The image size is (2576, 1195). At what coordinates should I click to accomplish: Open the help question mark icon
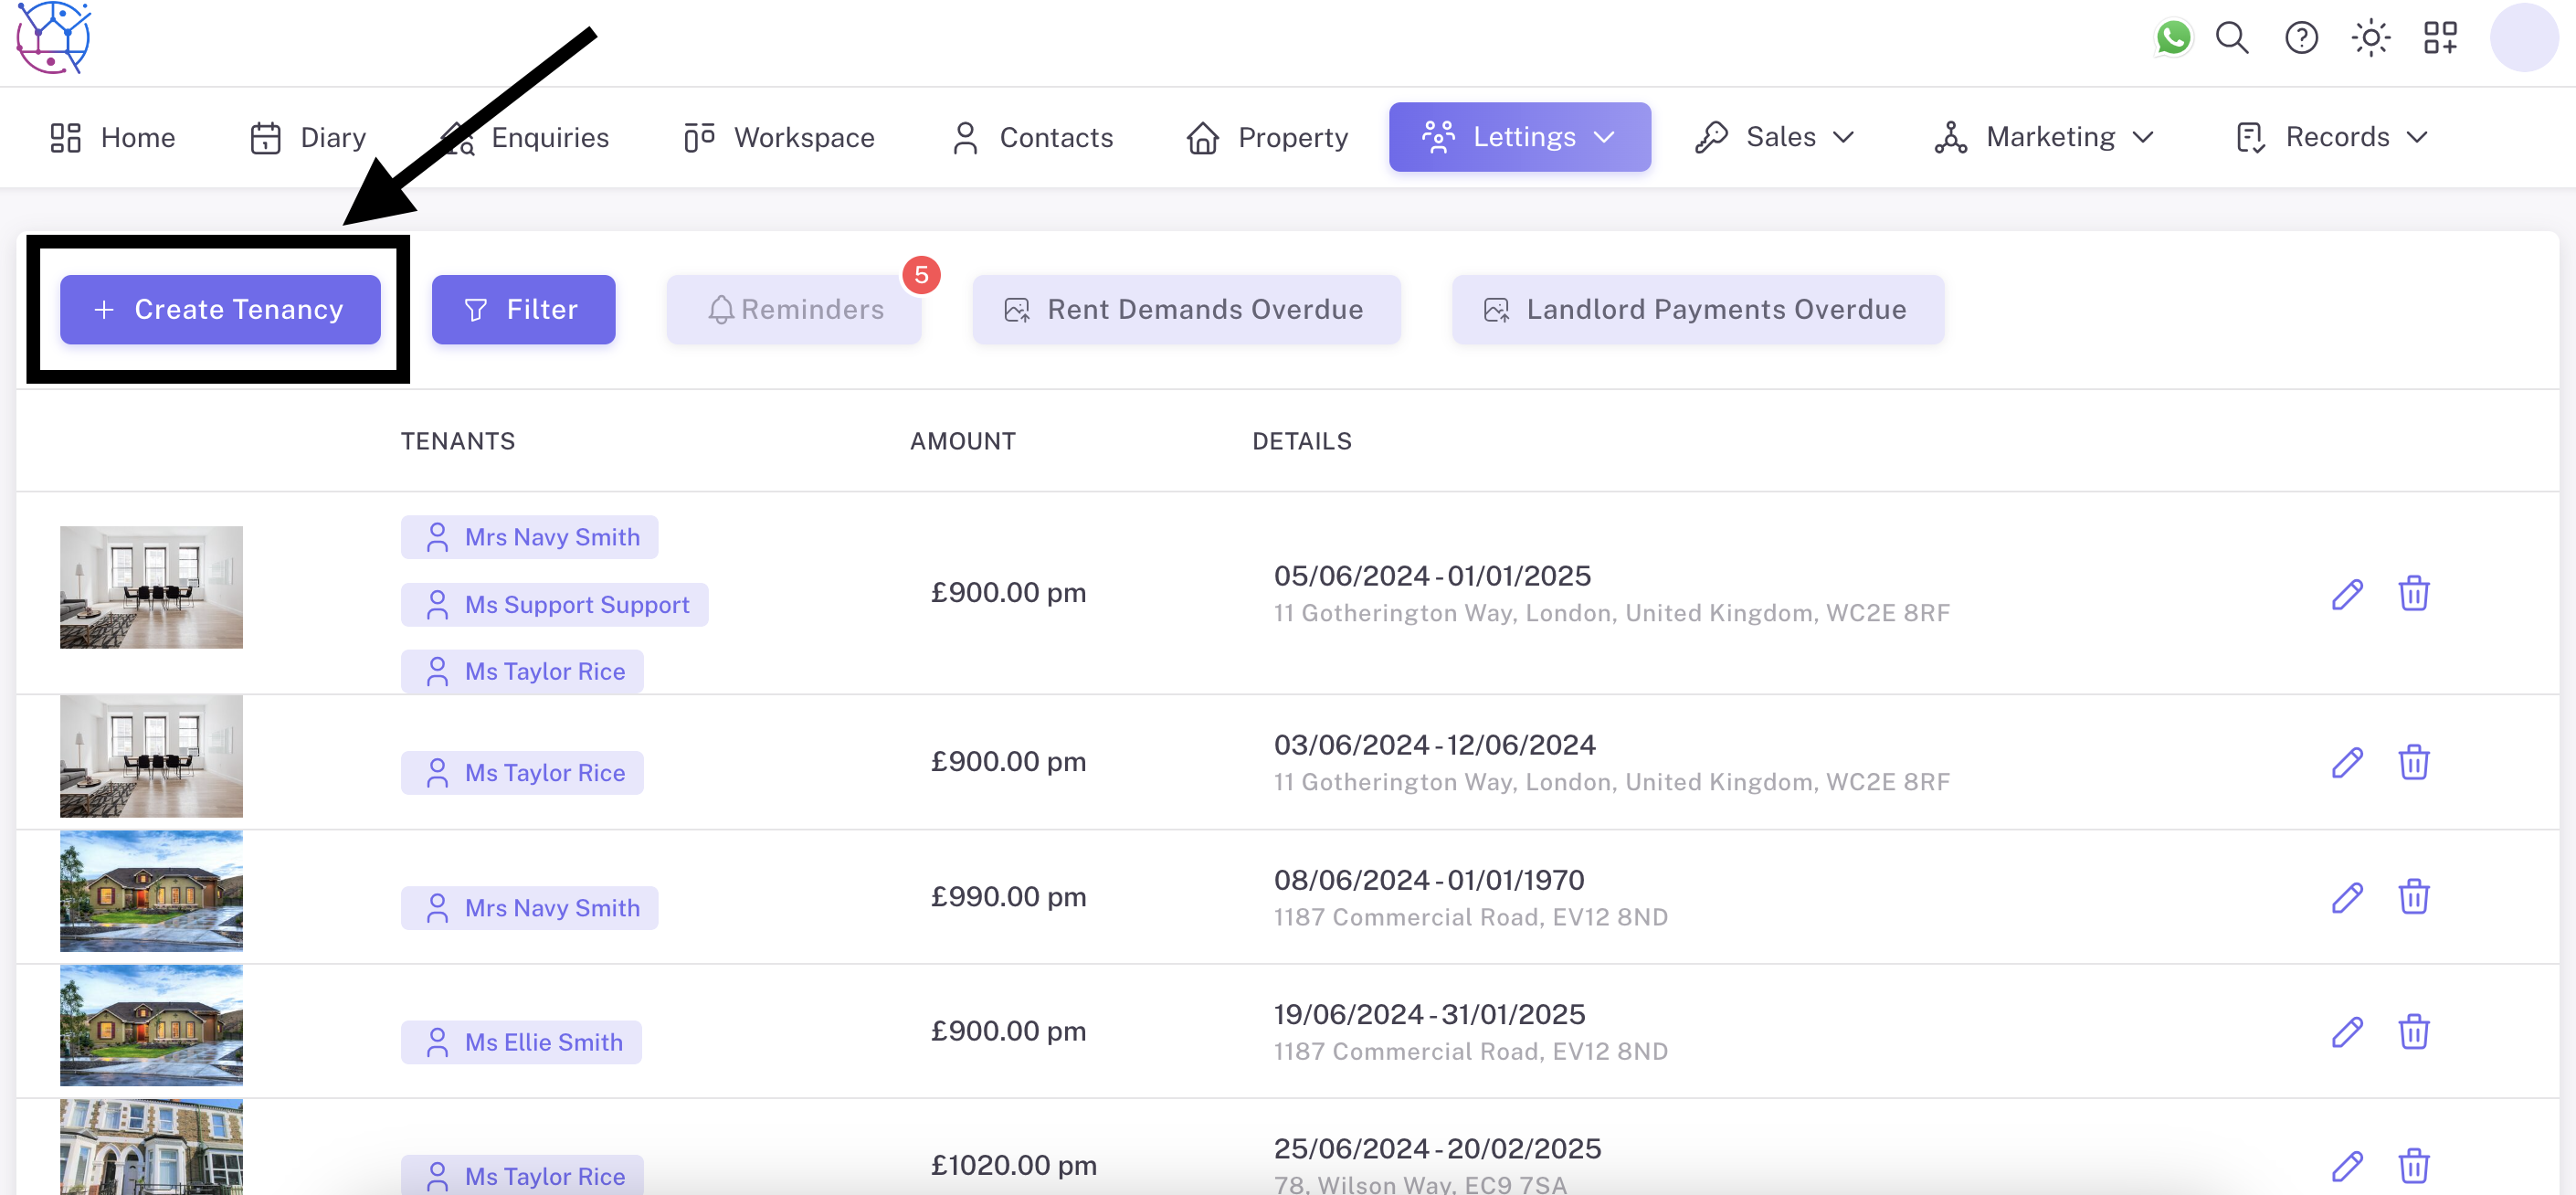tap(2301, 38)
